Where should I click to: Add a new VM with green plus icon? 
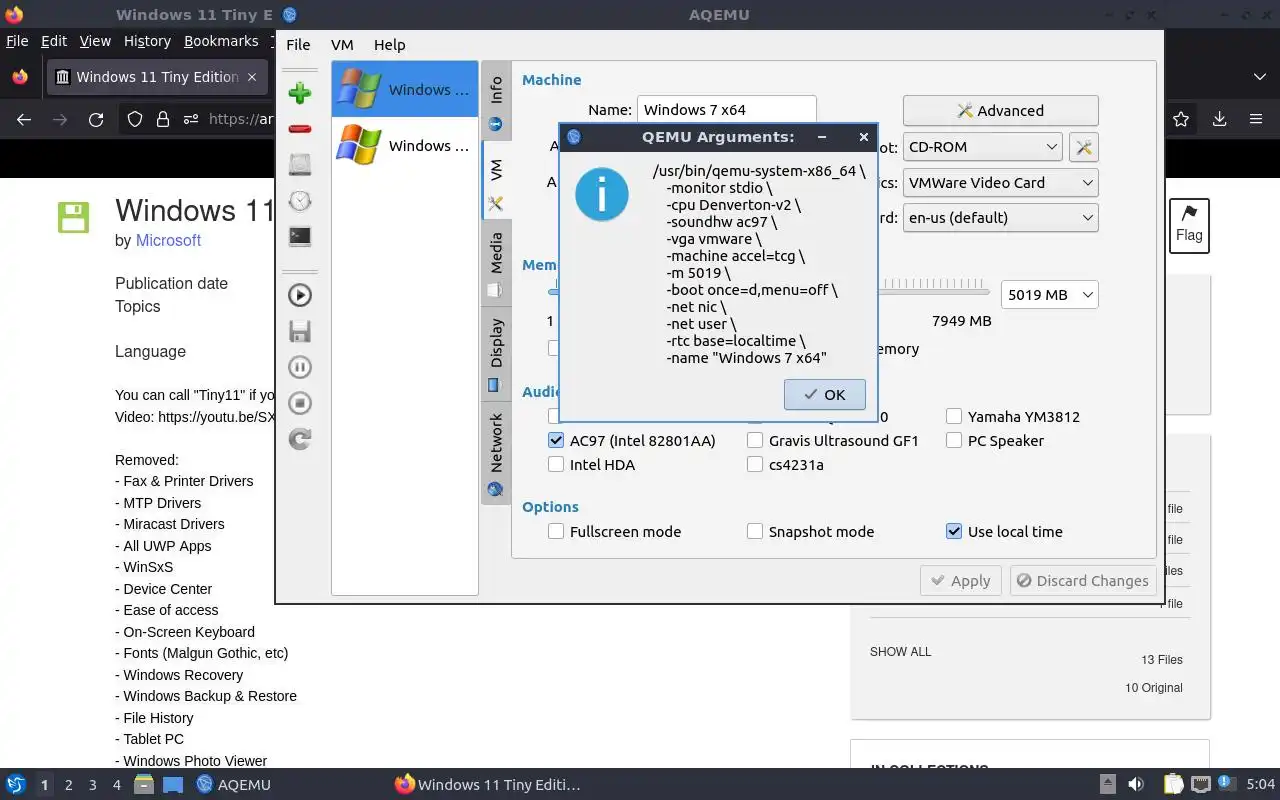tap(299, 94)
